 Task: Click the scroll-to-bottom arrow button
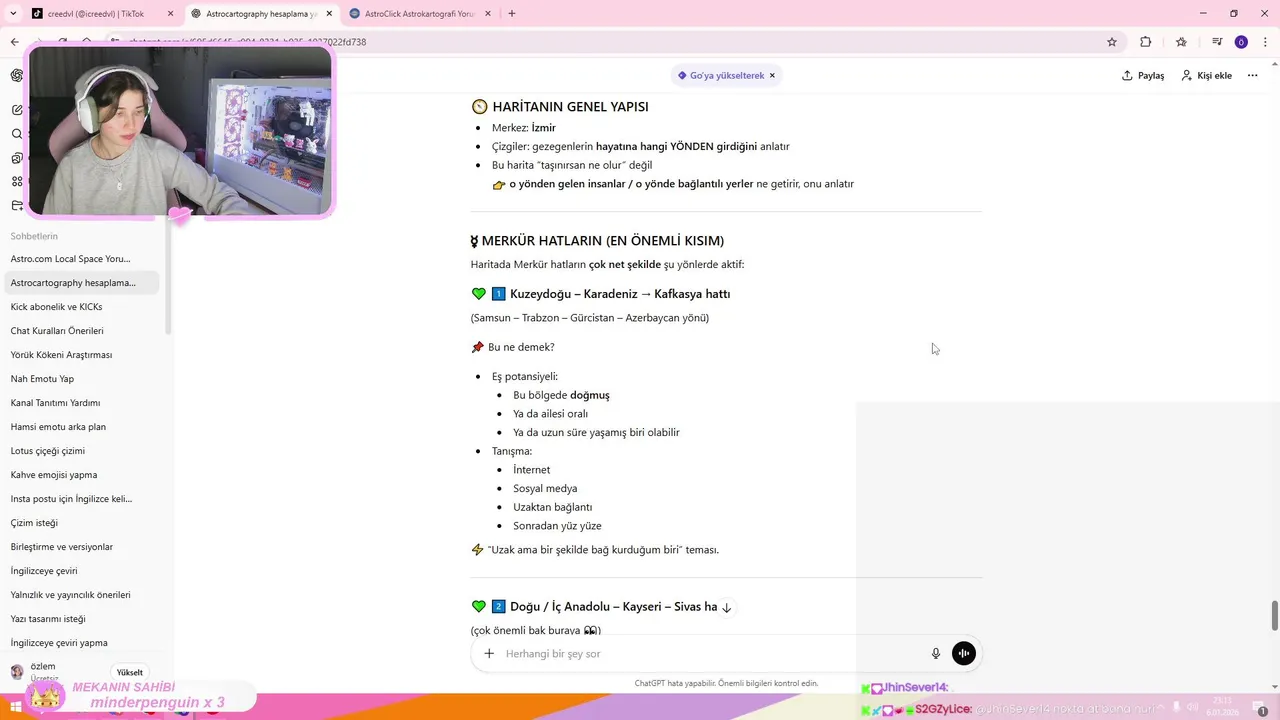tap(727, 607)
